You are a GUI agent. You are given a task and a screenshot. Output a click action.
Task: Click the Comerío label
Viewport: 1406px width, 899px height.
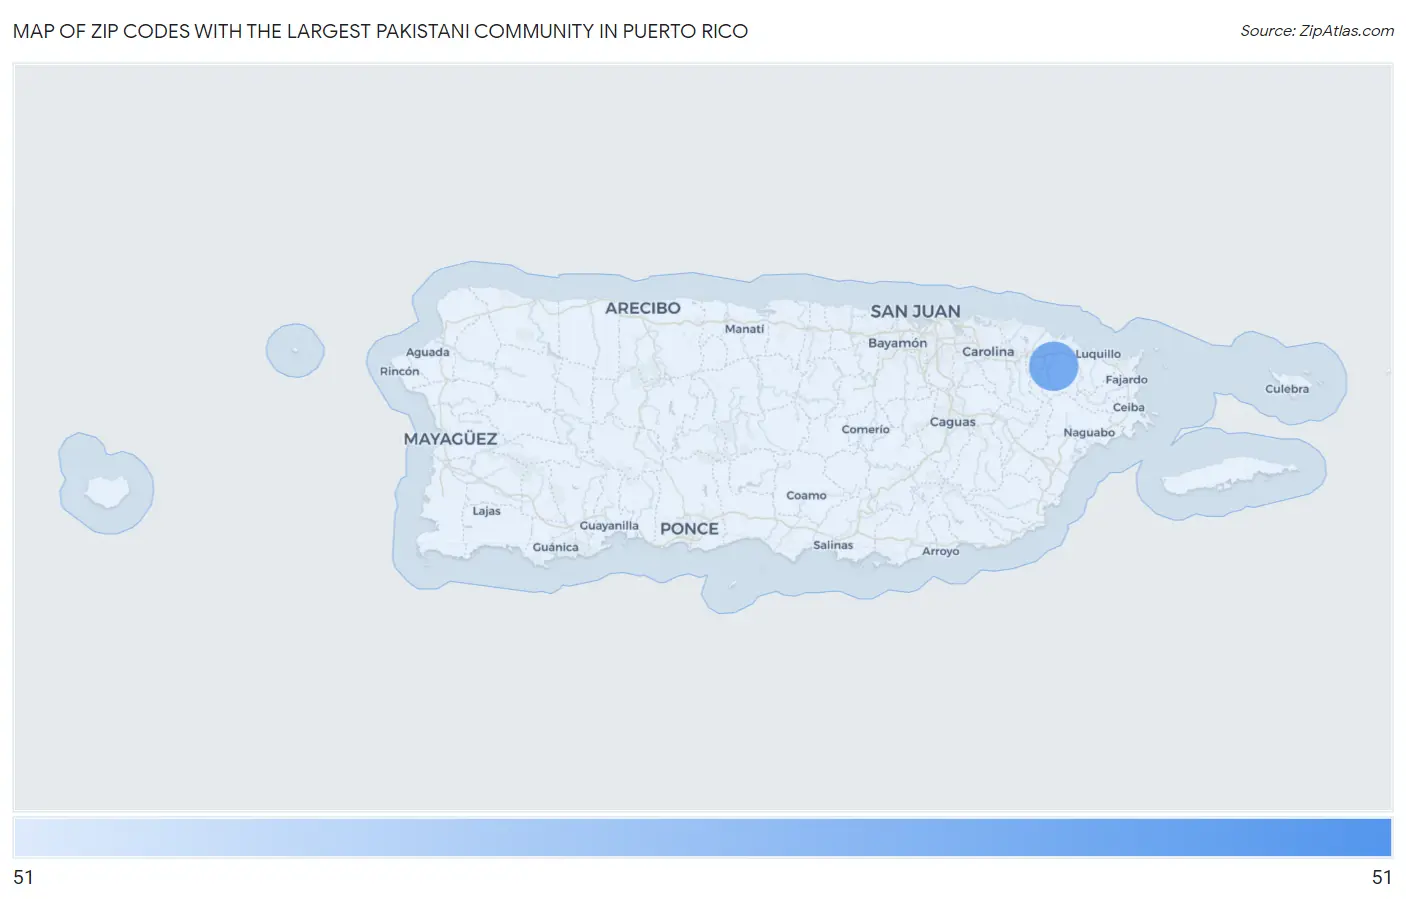pyautogui.click(x=865, y=430)
